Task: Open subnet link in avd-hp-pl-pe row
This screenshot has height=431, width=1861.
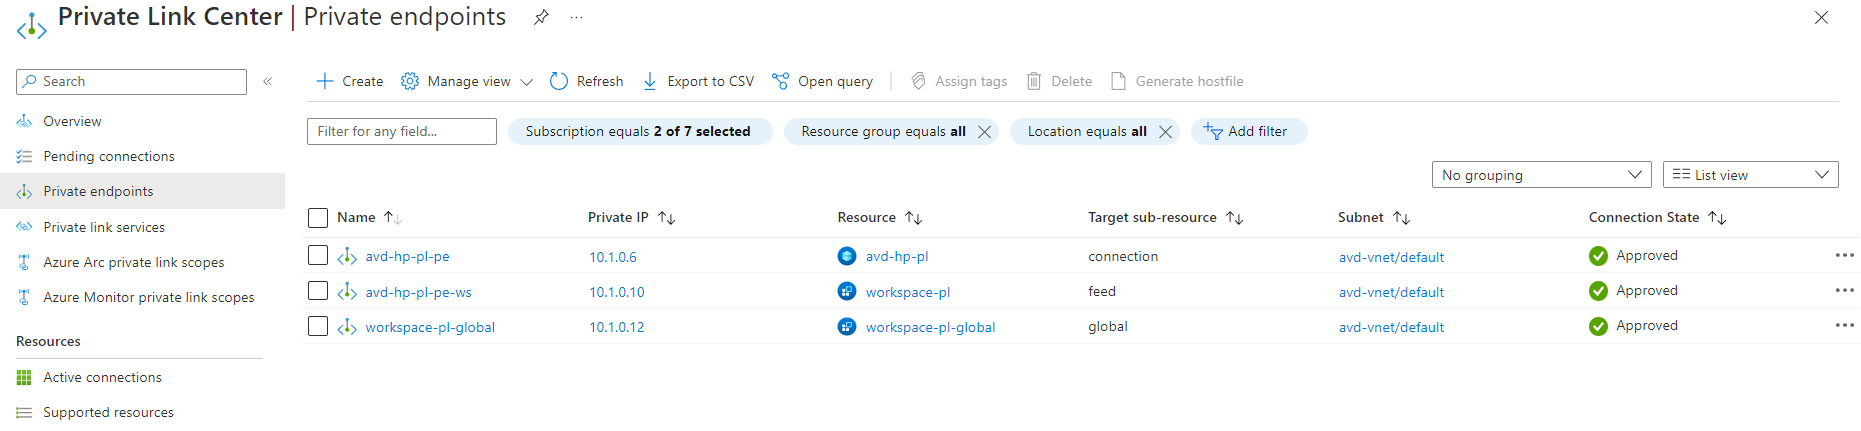Action: tap(1391, 257)
